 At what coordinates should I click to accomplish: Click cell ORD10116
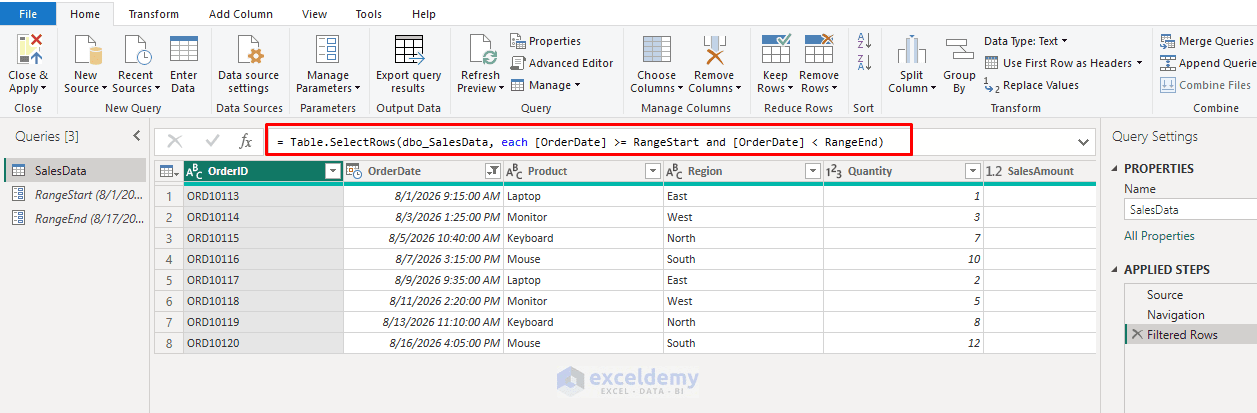[264, 259]
